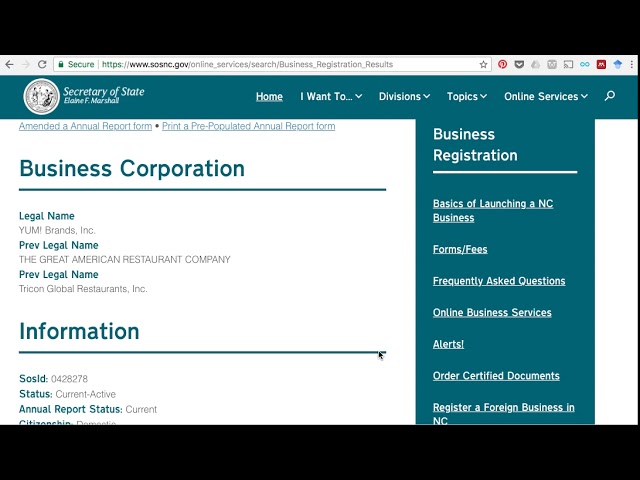The width and height of the screenshot is (640, 480).
Task: Open the Chrome three-dot menu
Action: pos(632,64)
